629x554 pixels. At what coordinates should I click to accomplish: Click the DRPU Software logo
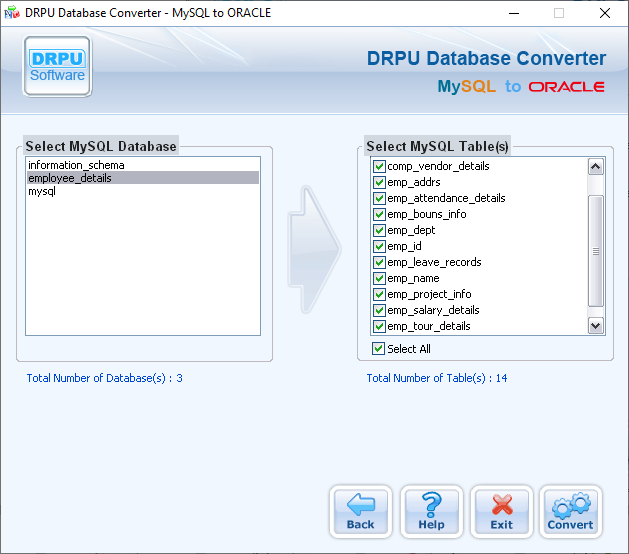[x=57, y=67]
